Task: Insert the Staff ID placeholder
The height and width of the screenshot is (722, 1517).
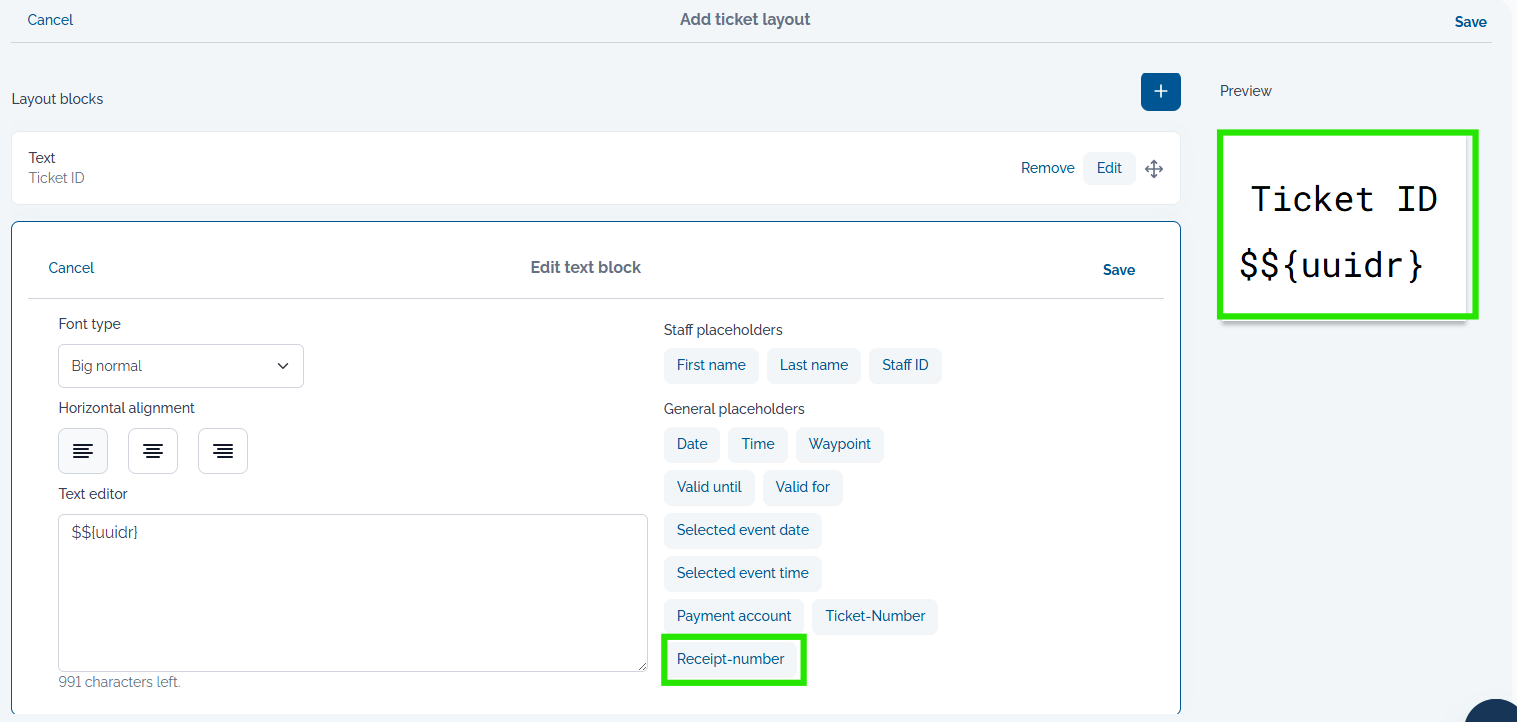Action: click(x=905, y=365)
